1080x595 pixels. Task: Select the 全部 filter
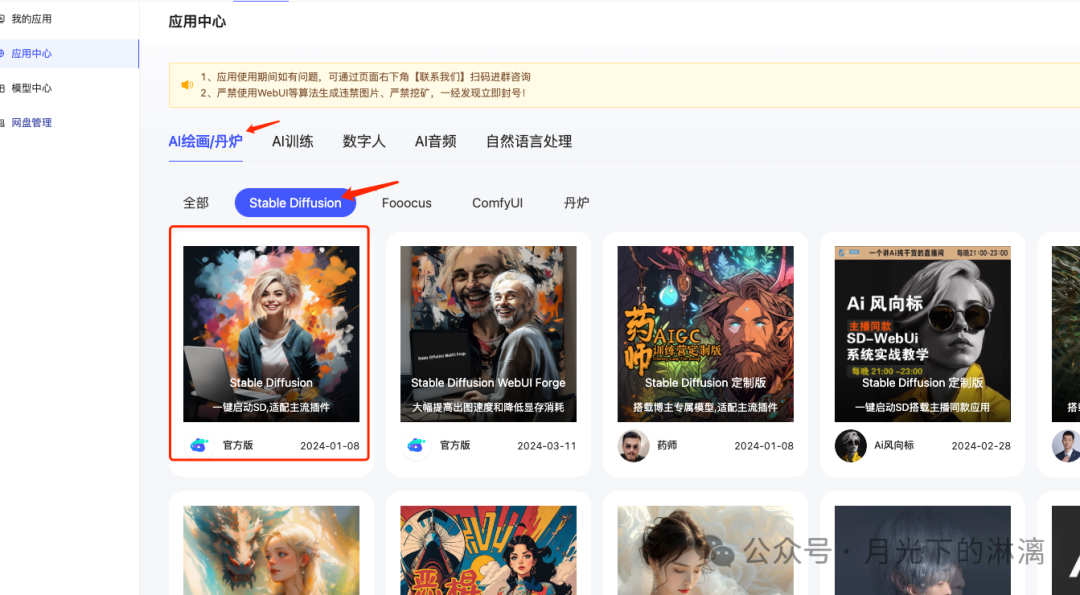[196, 202]
